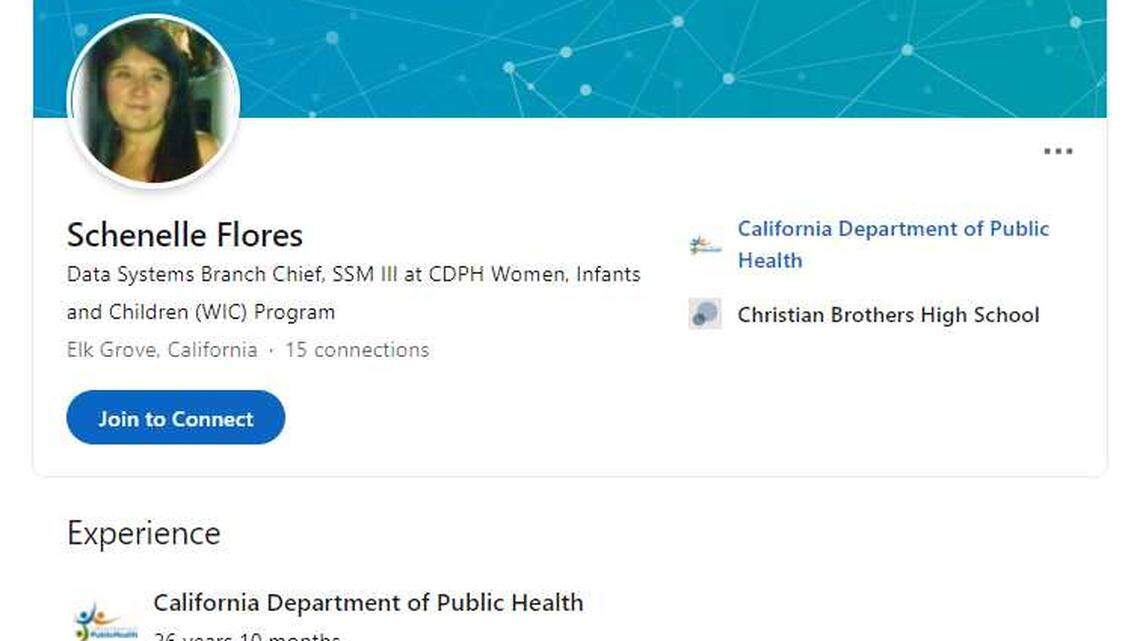Screen dimensions: 1140x641
Task: Click the Christian Brothers High School logo icon
Action: (x=704, y=313)
